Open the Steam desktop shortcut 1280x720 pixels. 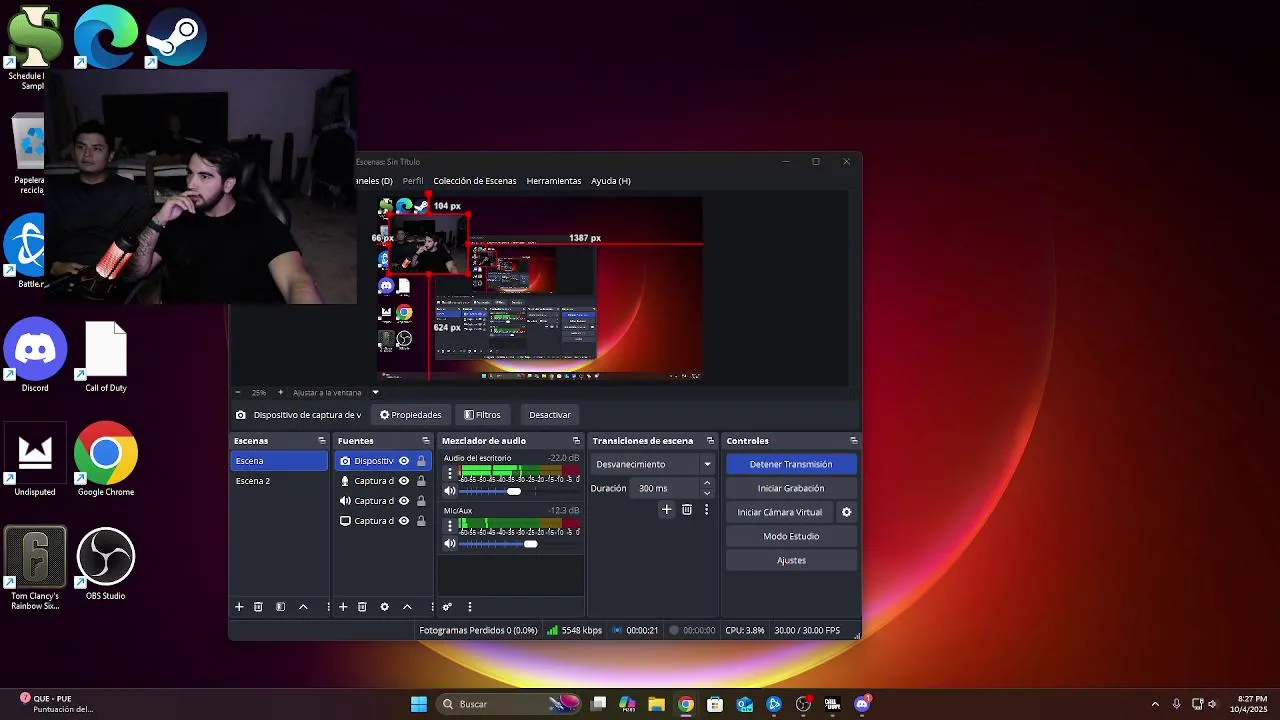pos(176,36)
